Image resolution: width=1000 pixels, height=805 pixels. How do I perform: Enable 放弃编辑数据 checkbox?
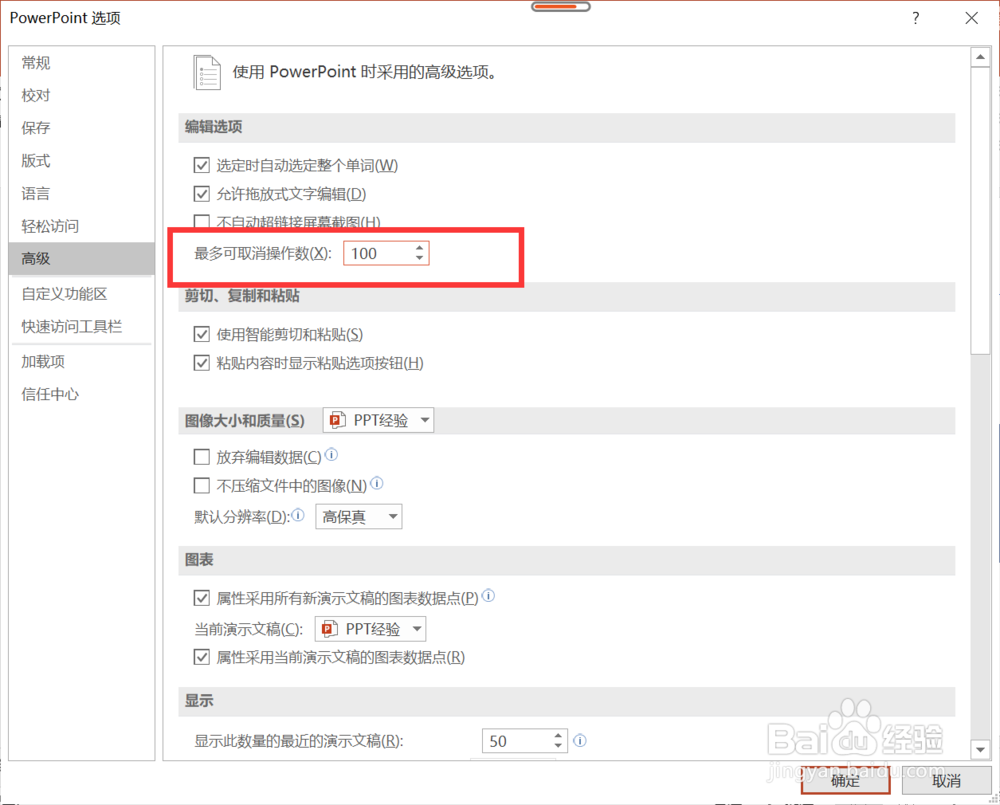coord(202,457)
